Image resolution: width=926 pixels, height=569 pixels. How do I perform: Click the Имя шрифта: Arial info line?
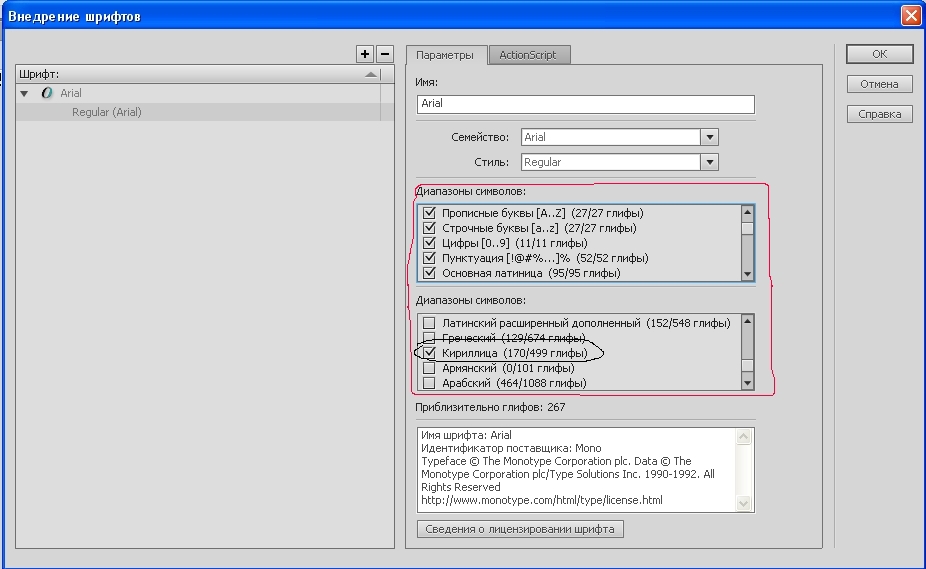[466, 435]
